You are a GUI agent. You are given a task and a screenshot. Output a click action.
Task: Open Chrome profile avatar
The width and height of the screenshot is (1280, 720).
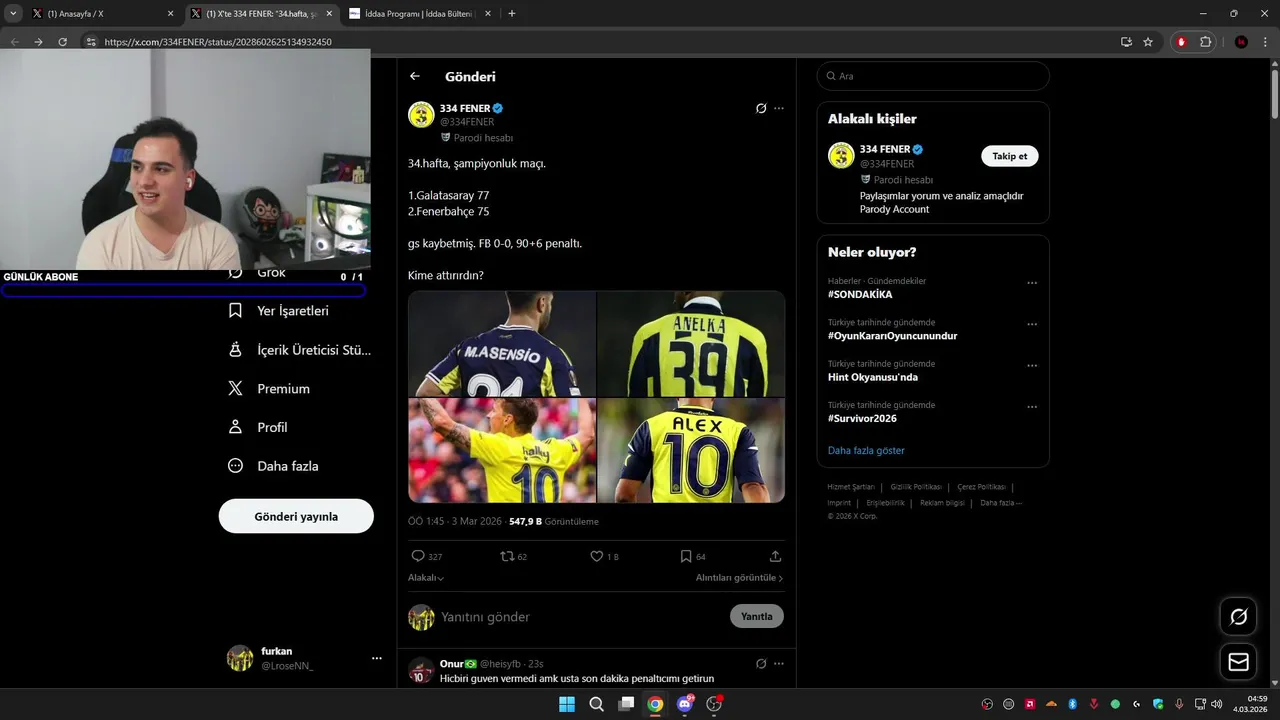pos(1241,42)
